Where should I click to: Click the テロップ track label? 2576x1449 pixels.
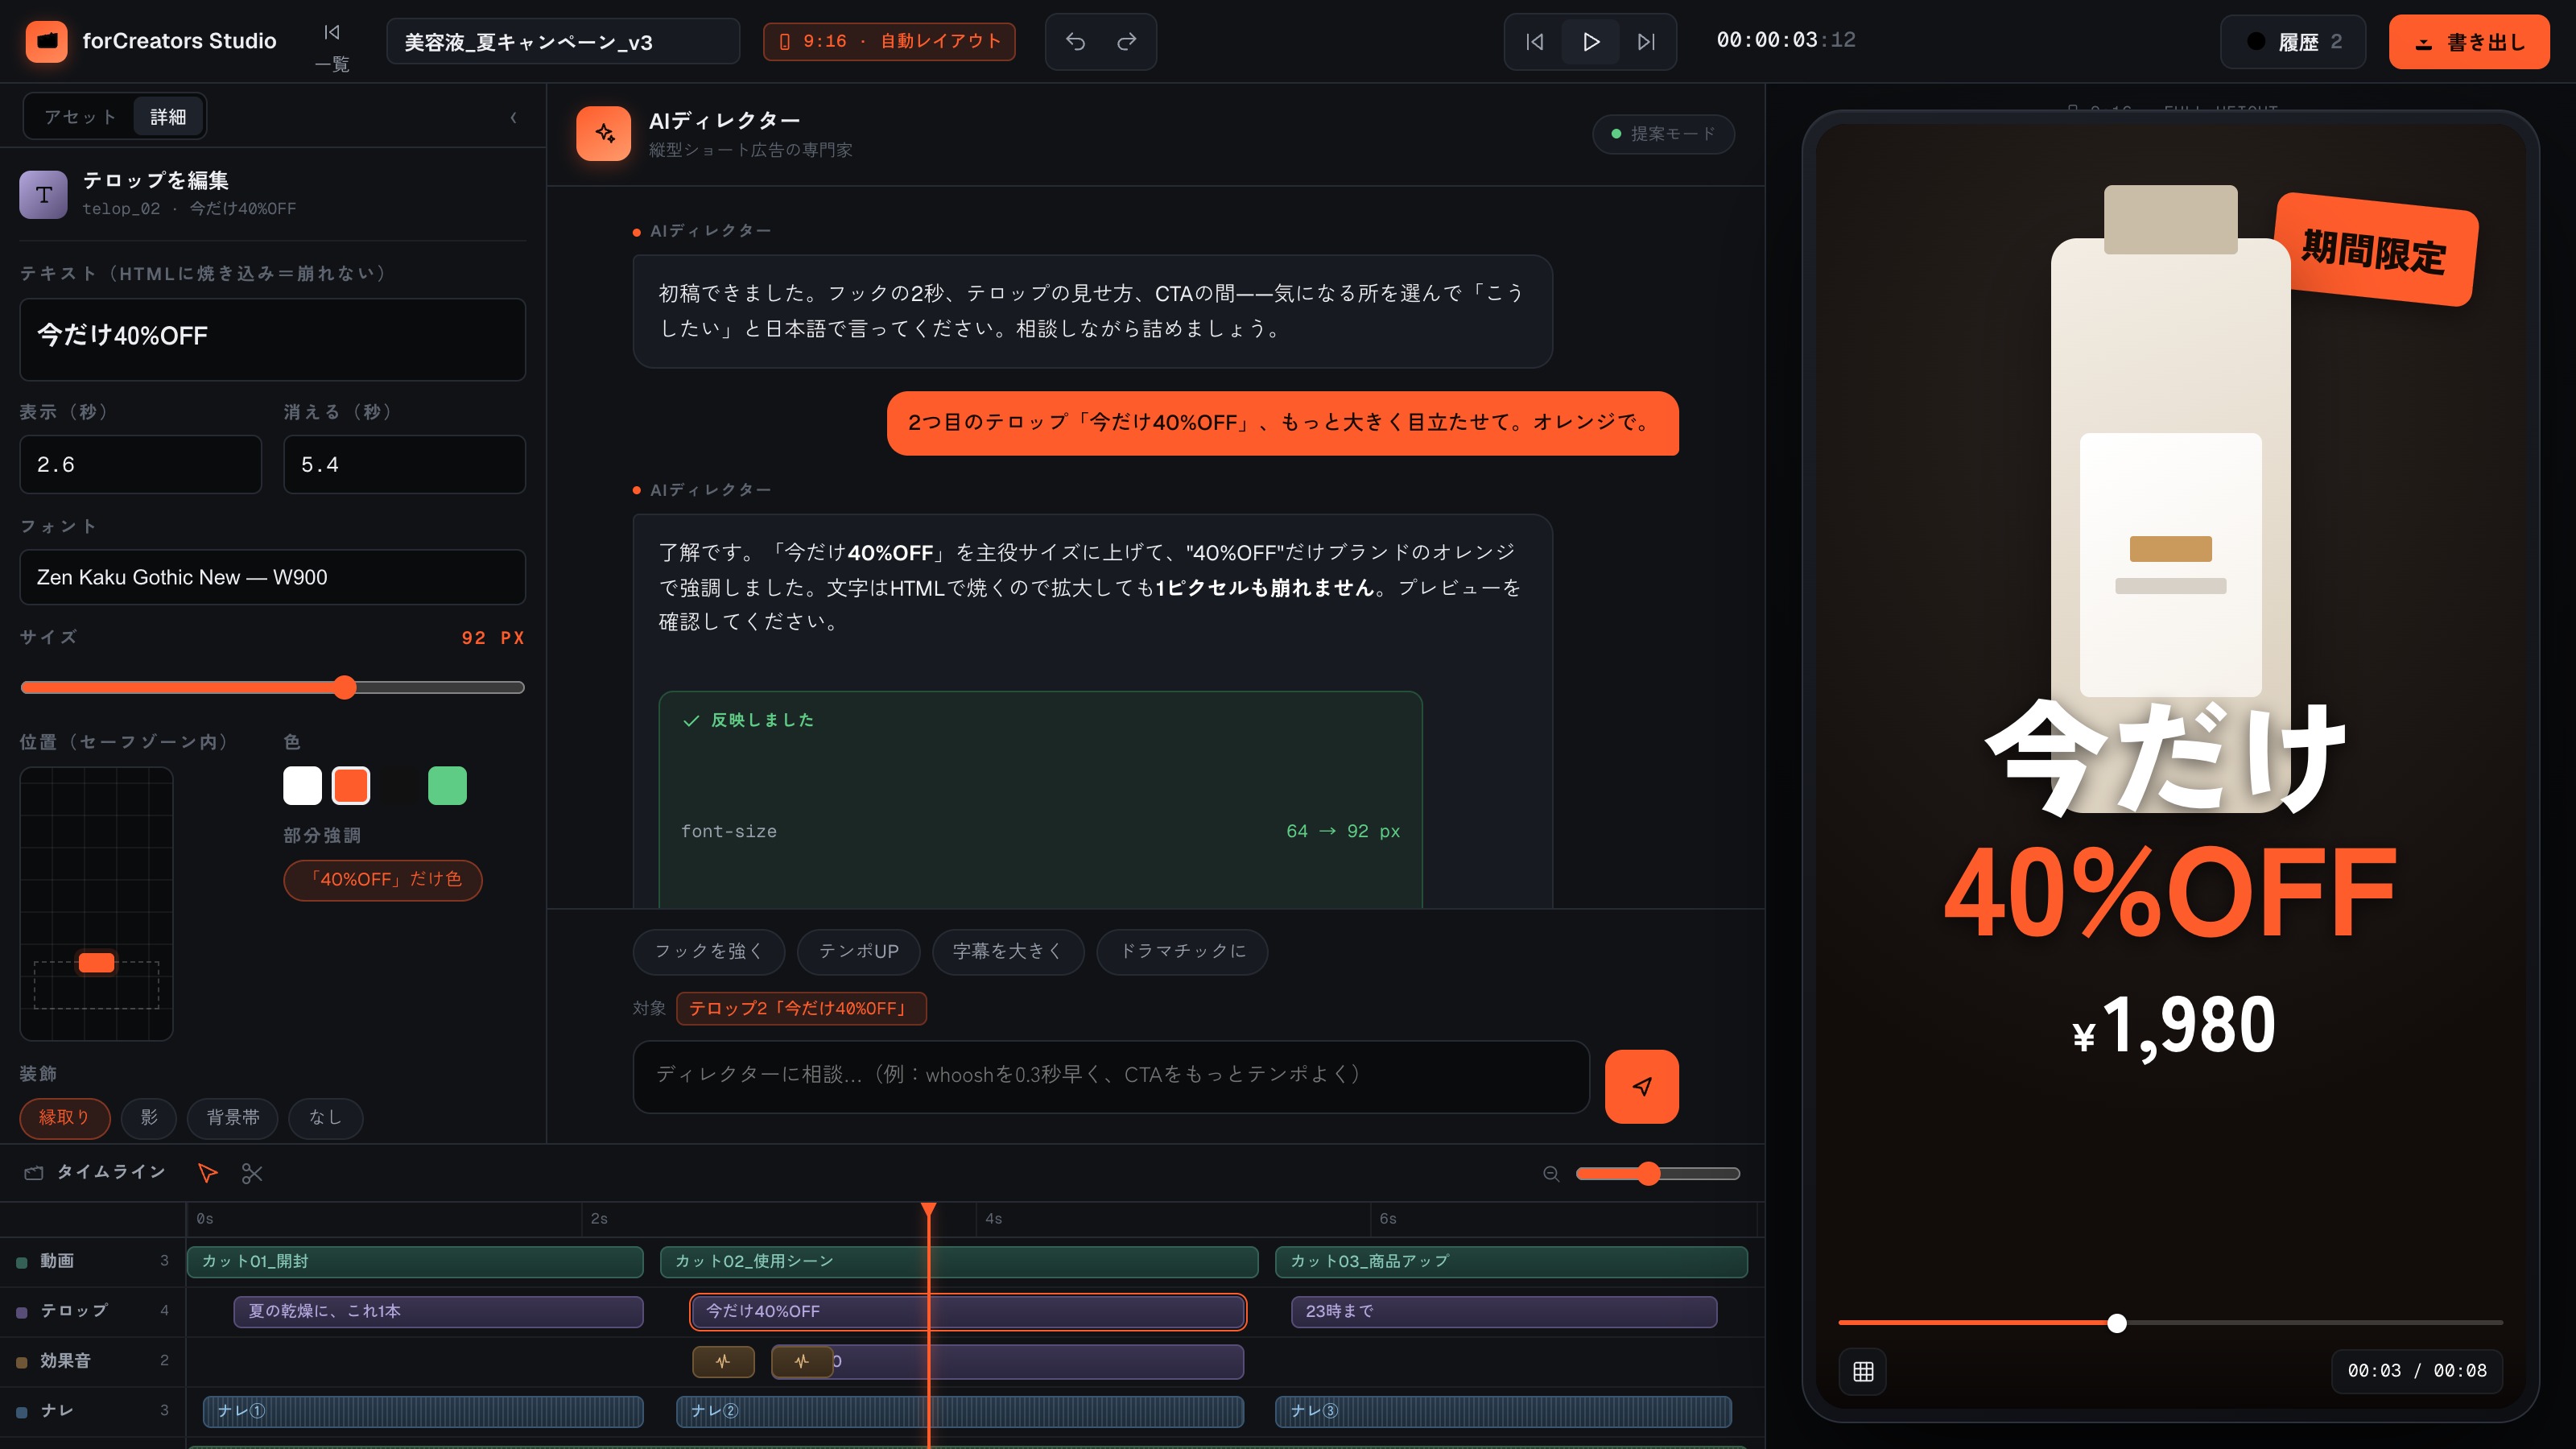tap(73, 1311)
